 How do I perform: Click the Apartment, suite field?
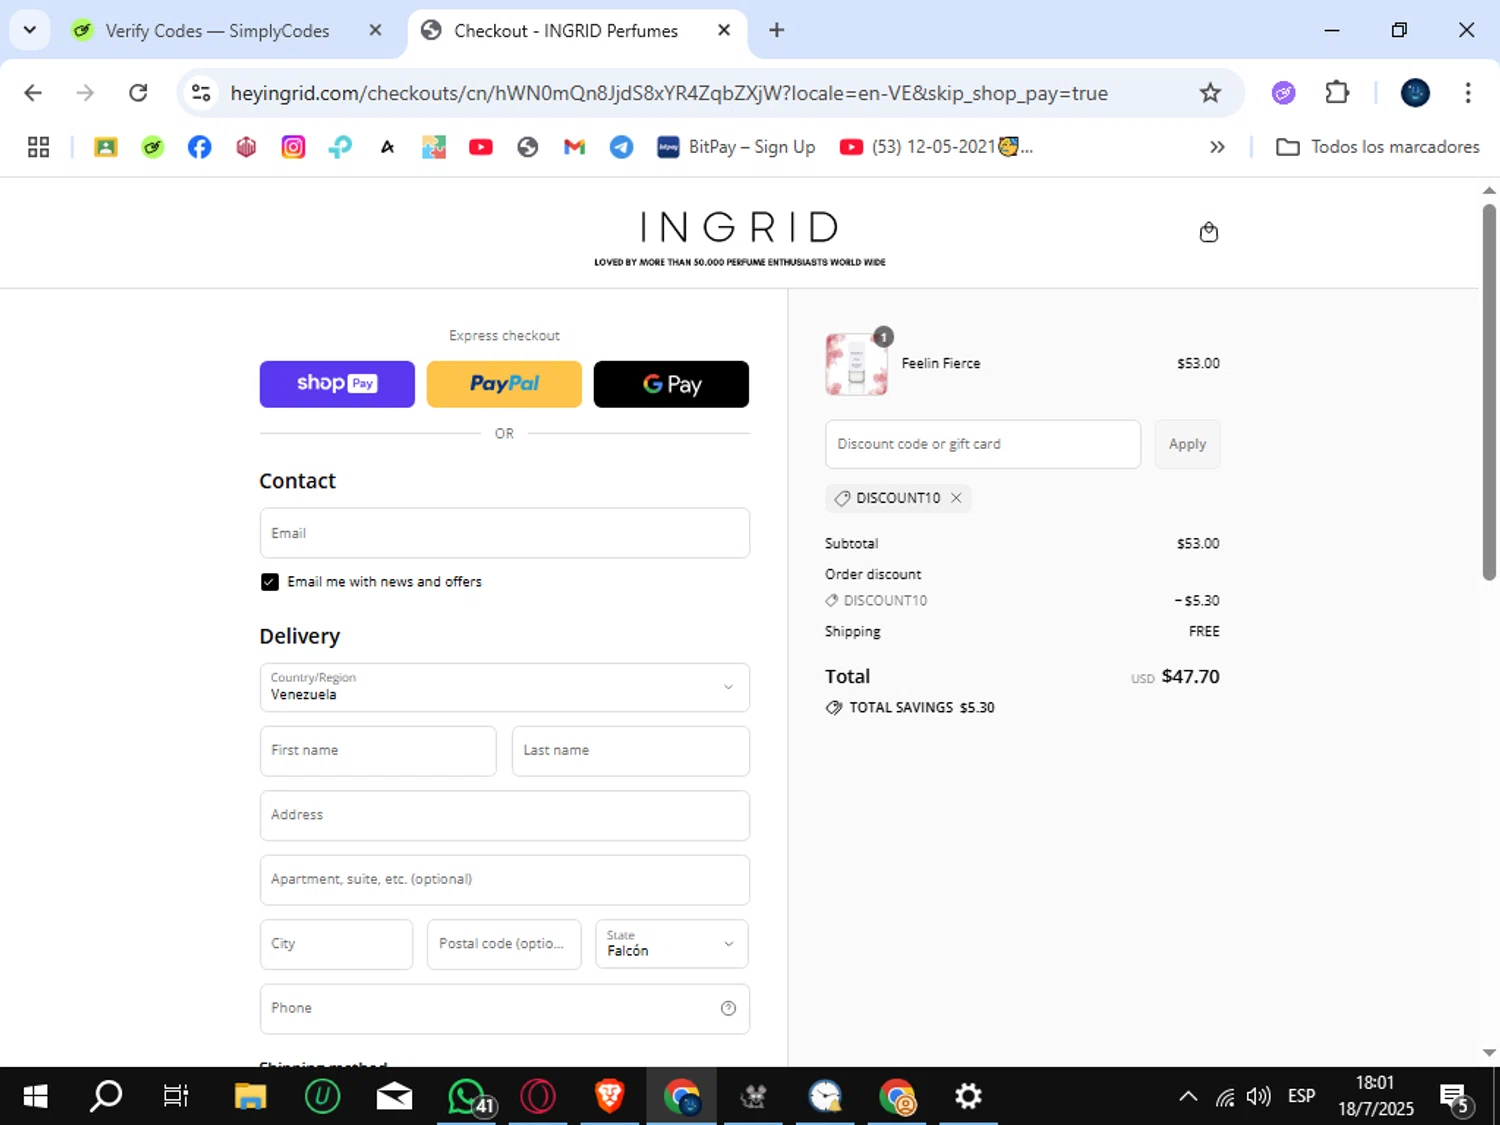[504, 880]
